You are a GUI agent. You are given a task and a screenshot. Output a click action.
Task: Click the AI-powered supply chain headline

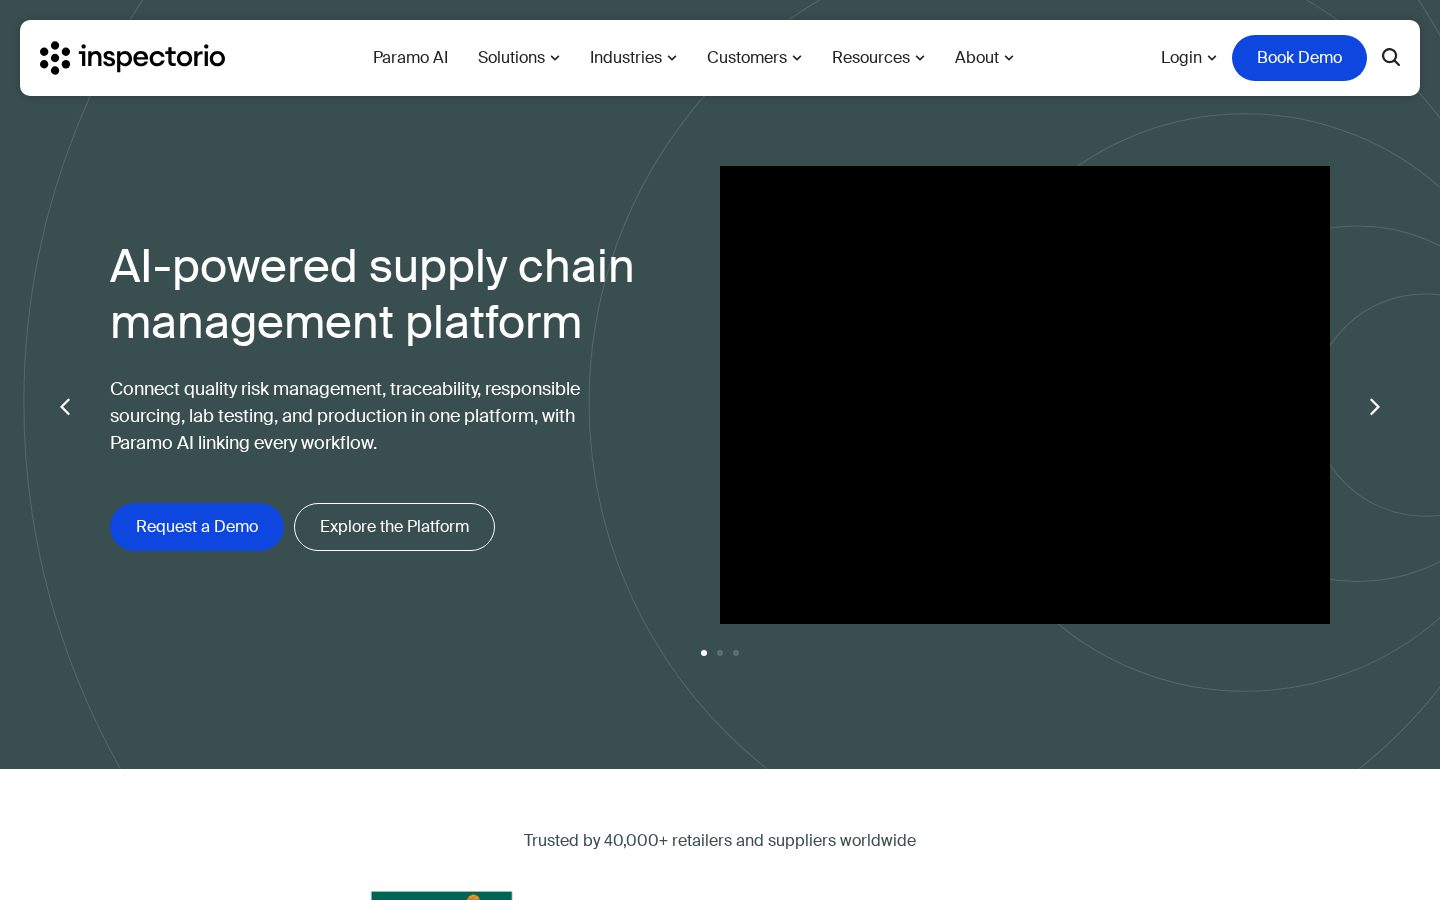(372, 294)
